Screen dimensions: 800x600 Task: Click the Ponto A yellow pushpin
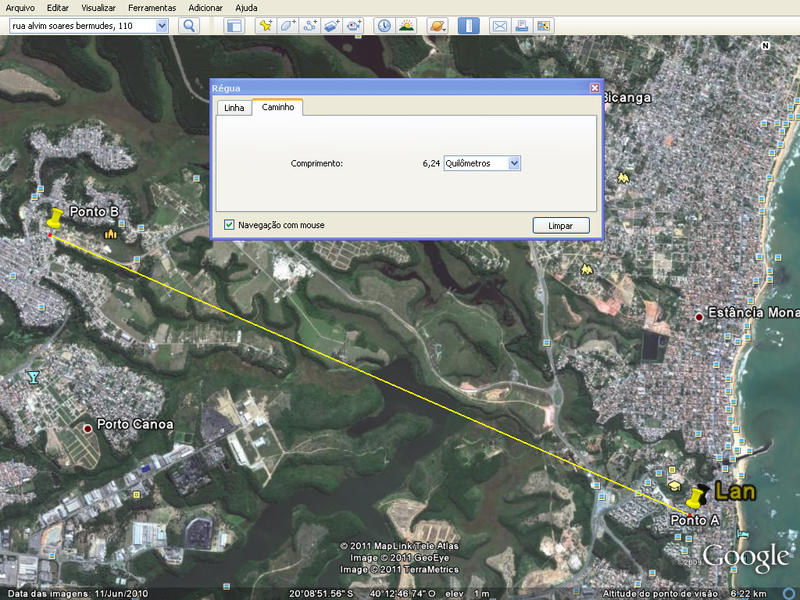[695, 499]
